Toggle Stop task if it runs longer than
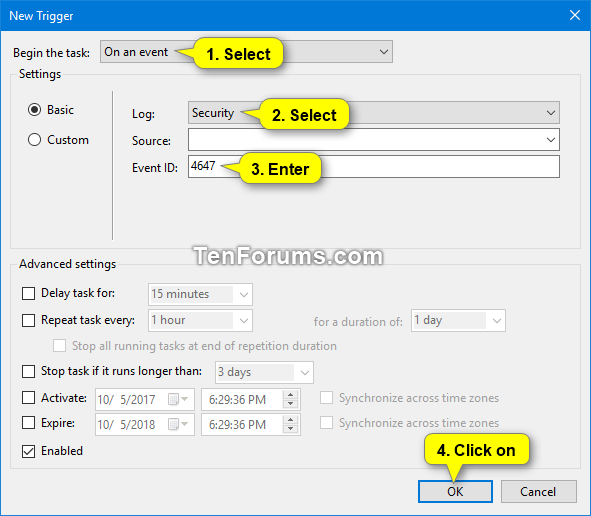Image resolution: width=591 pixels, height=516 pixels. (28, 371)
